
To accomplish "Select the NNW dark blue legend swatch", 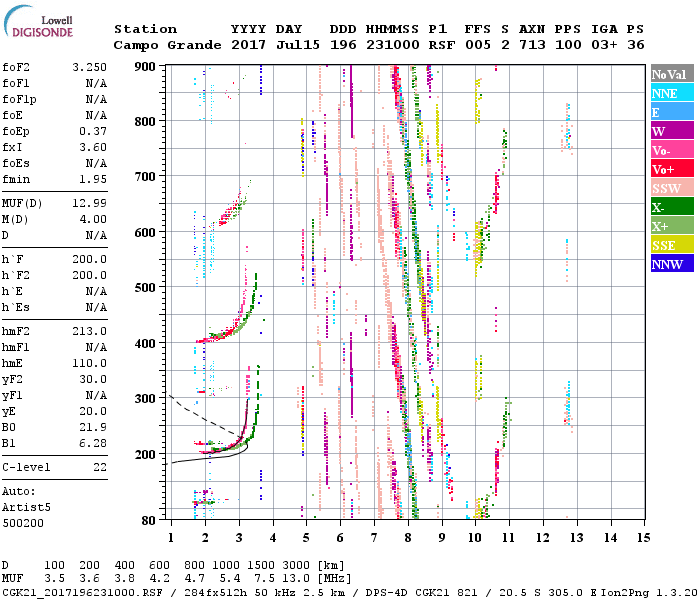I will click(x=671, y=265).
